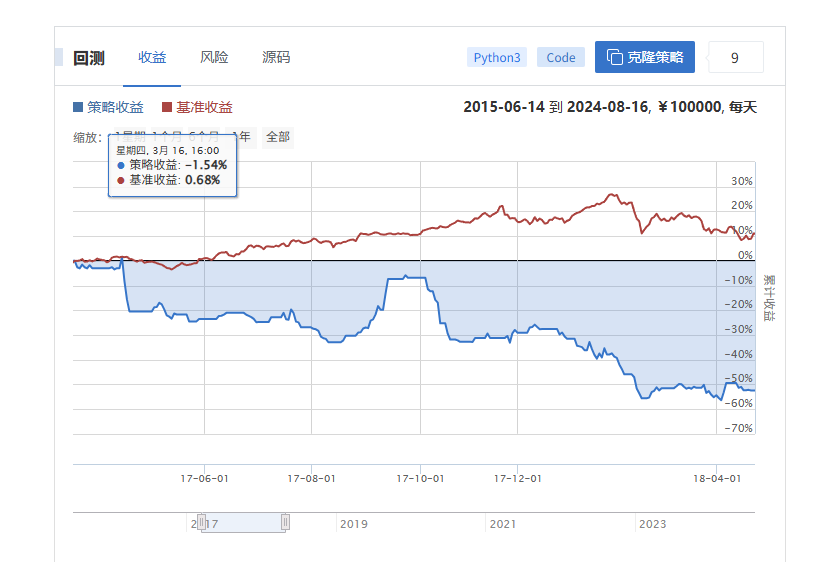Click blue 策略收益 legend color square
This screenshot has width=832, height=562.
coord(78,107)
